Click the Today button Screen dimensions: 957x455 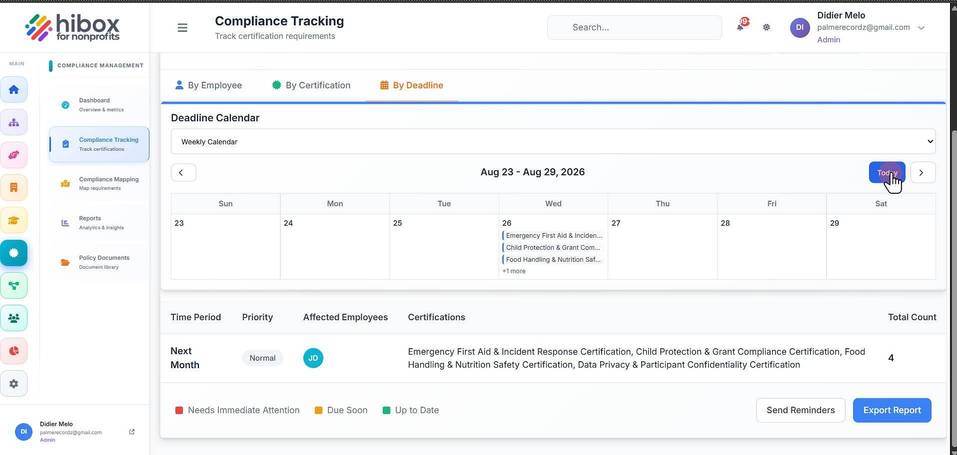pyautogui.click(x=887, y=173)
